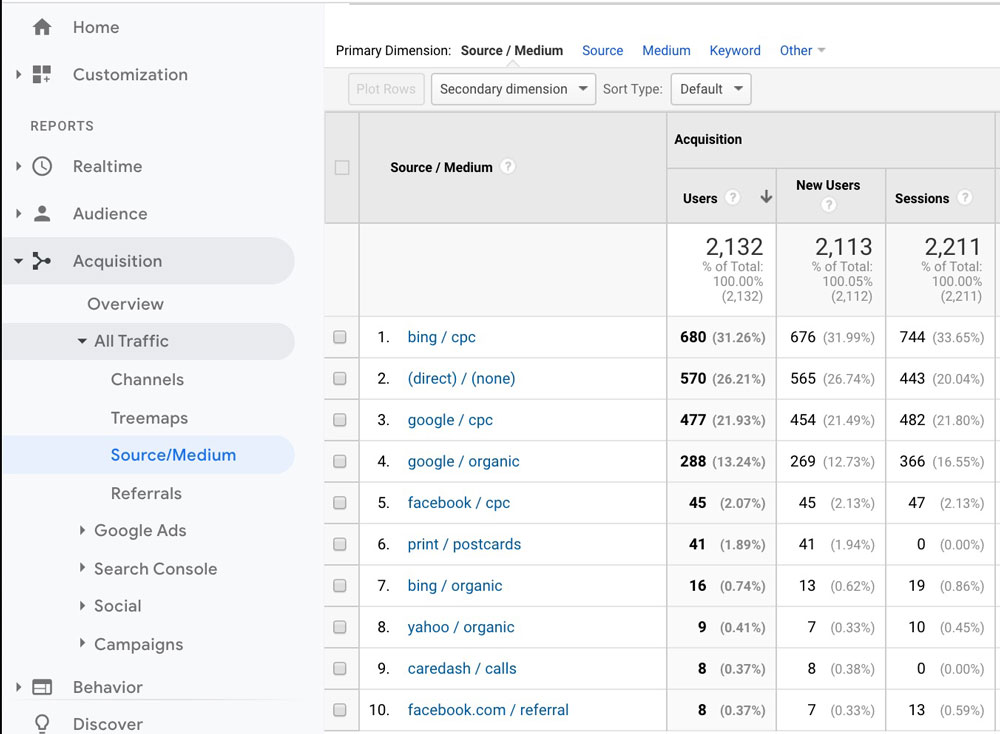Viewport: 1000px width, 734px height.
Task: Click the descending sort arrow in Users column
Action: click(x=767, y=197)
